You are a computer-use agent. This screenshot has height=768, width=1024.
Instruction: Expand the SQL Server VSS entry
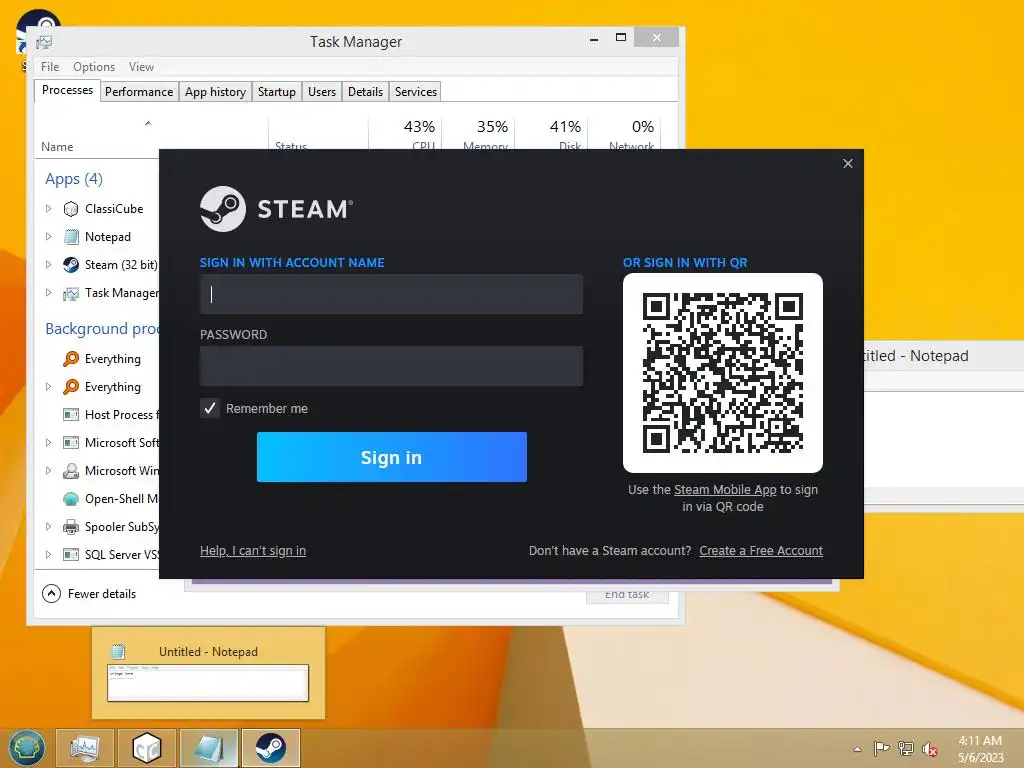[x=48, y=554]
